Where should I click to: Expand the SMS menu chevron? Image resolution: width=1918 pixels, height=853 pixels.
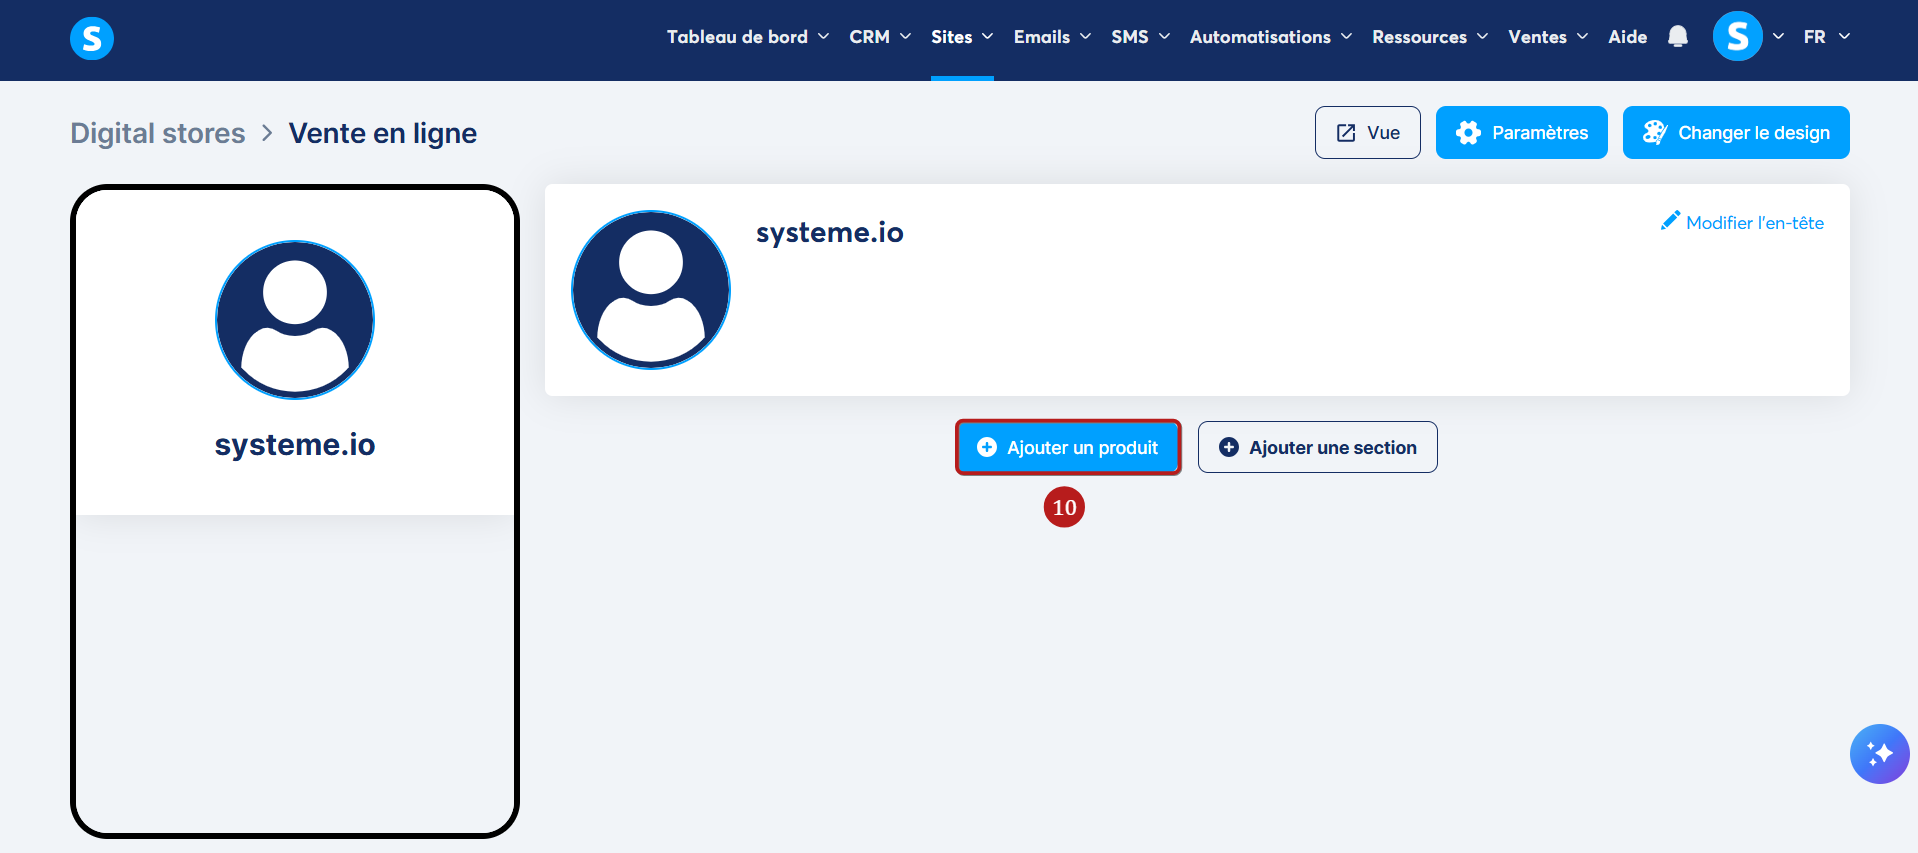point(1164,36)
